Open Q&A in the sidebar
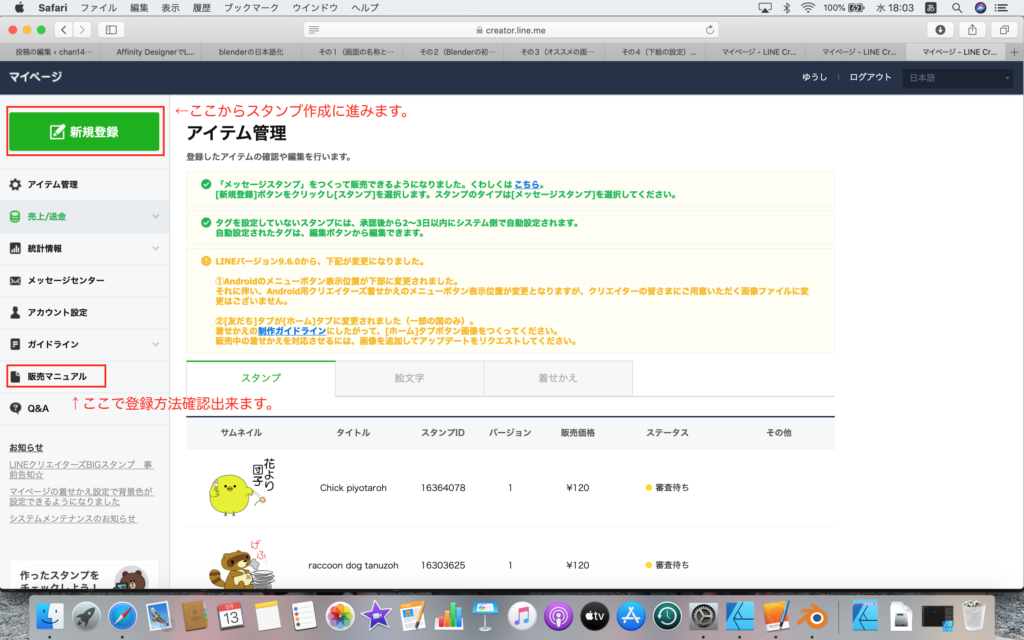The width and height of the screenshot is (1024, 640). pyautogui.click(x=85, y=408)
